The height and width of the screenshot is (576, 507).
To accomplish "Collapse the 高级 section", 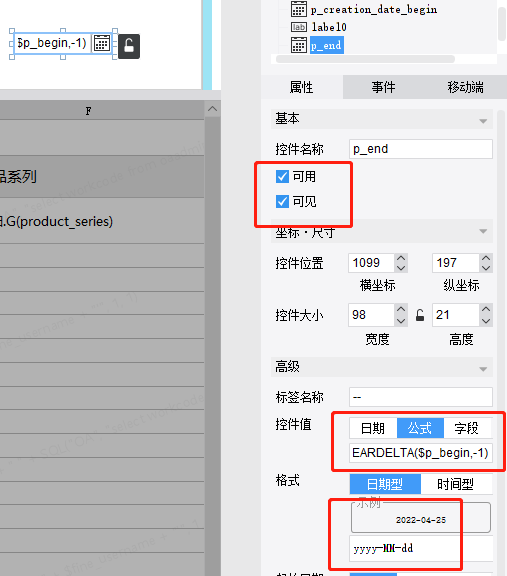I will 483,369.
